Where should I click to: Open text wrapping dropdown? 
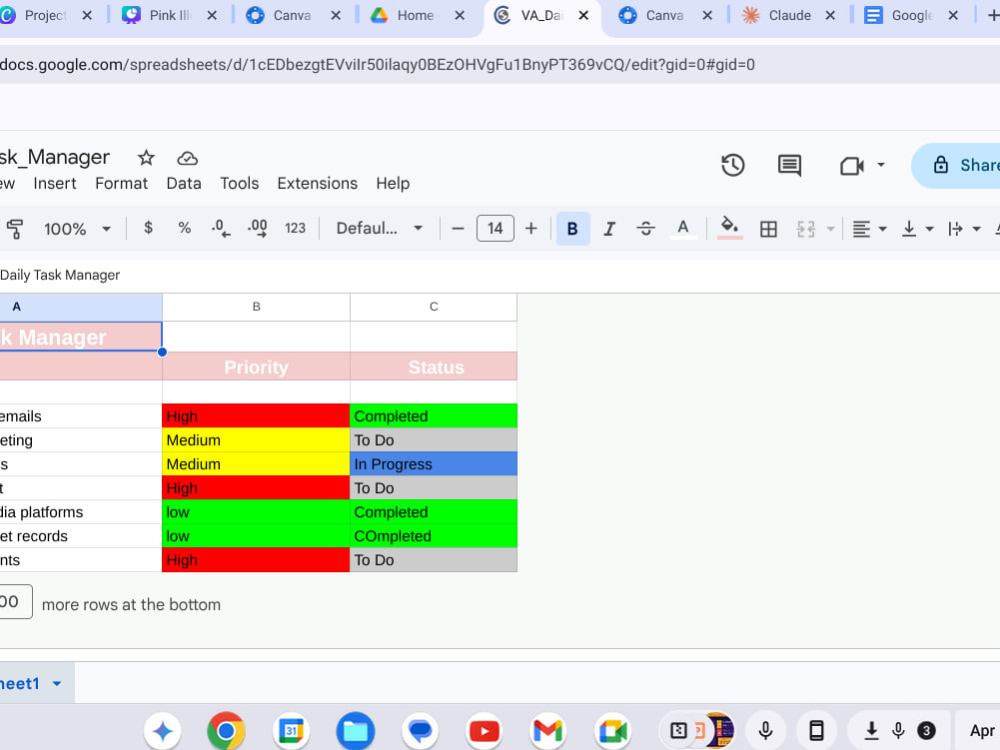964,228
